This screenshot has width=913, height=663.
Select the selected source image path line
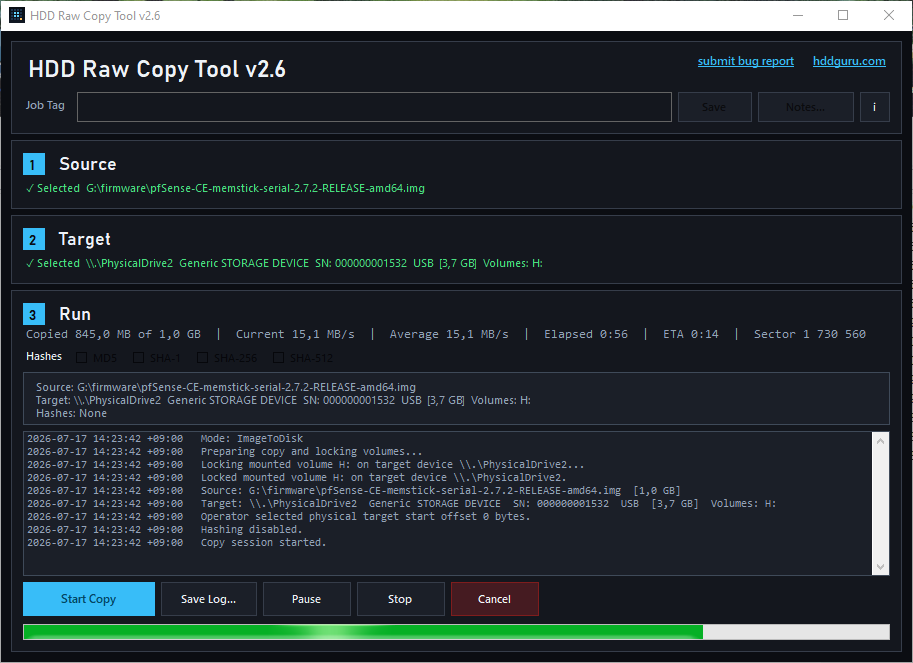tap(225, 188)
